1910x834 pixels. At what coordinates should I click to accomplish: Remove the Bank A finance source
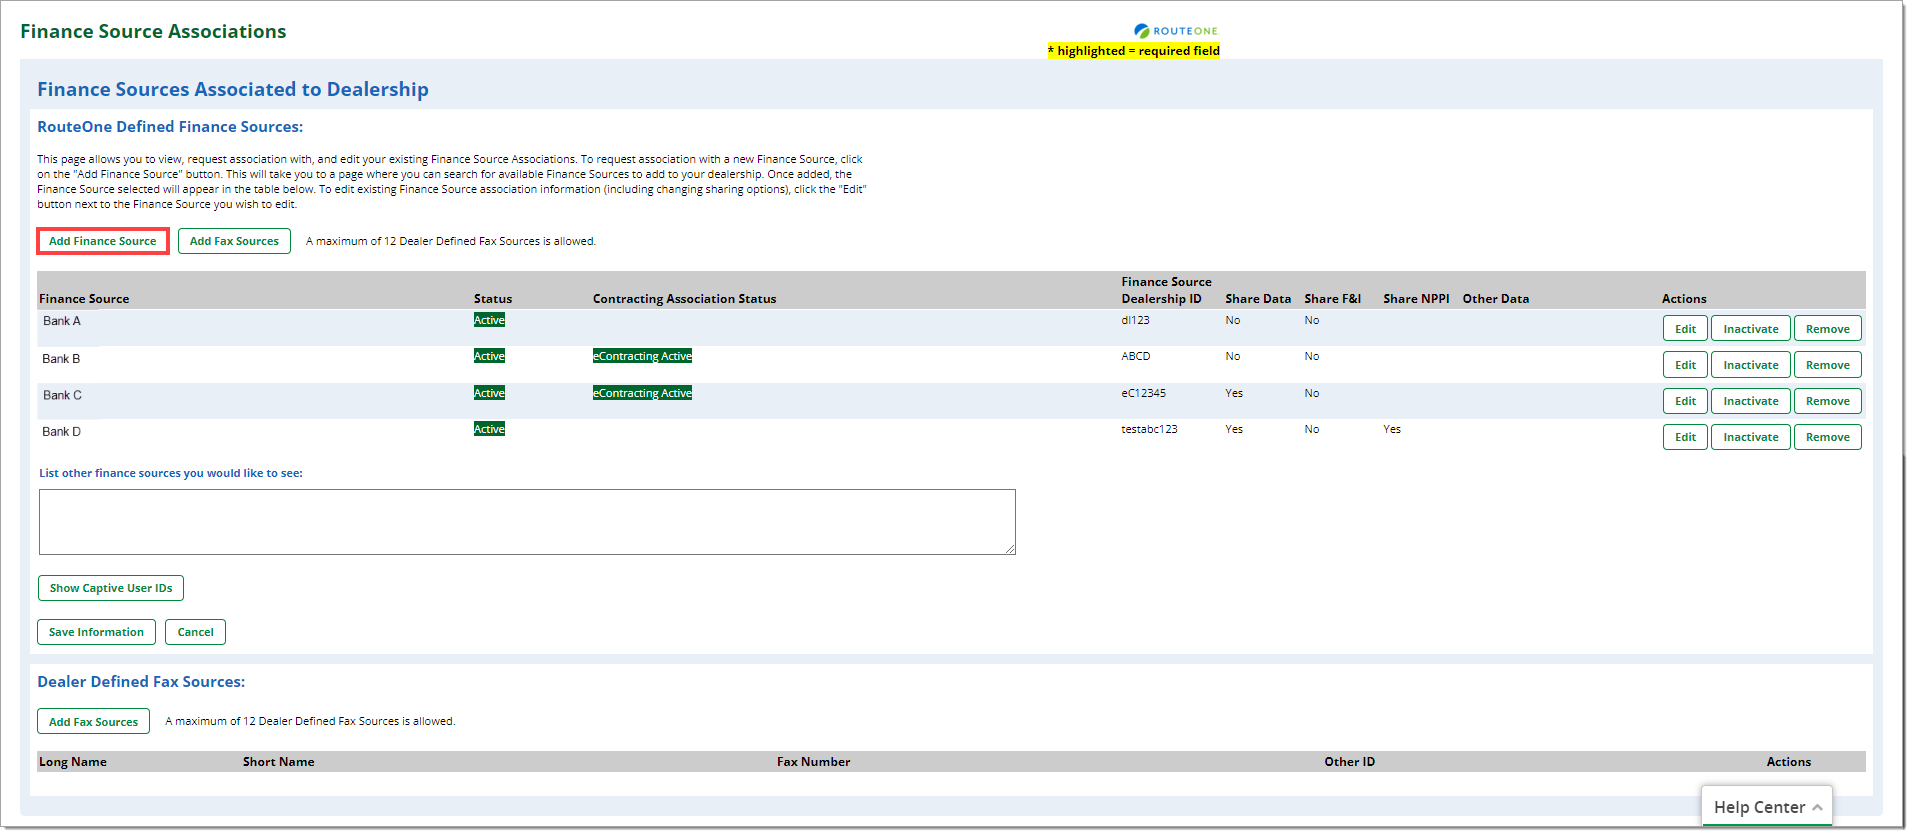pyautogui.click(x=1827, y=329)
